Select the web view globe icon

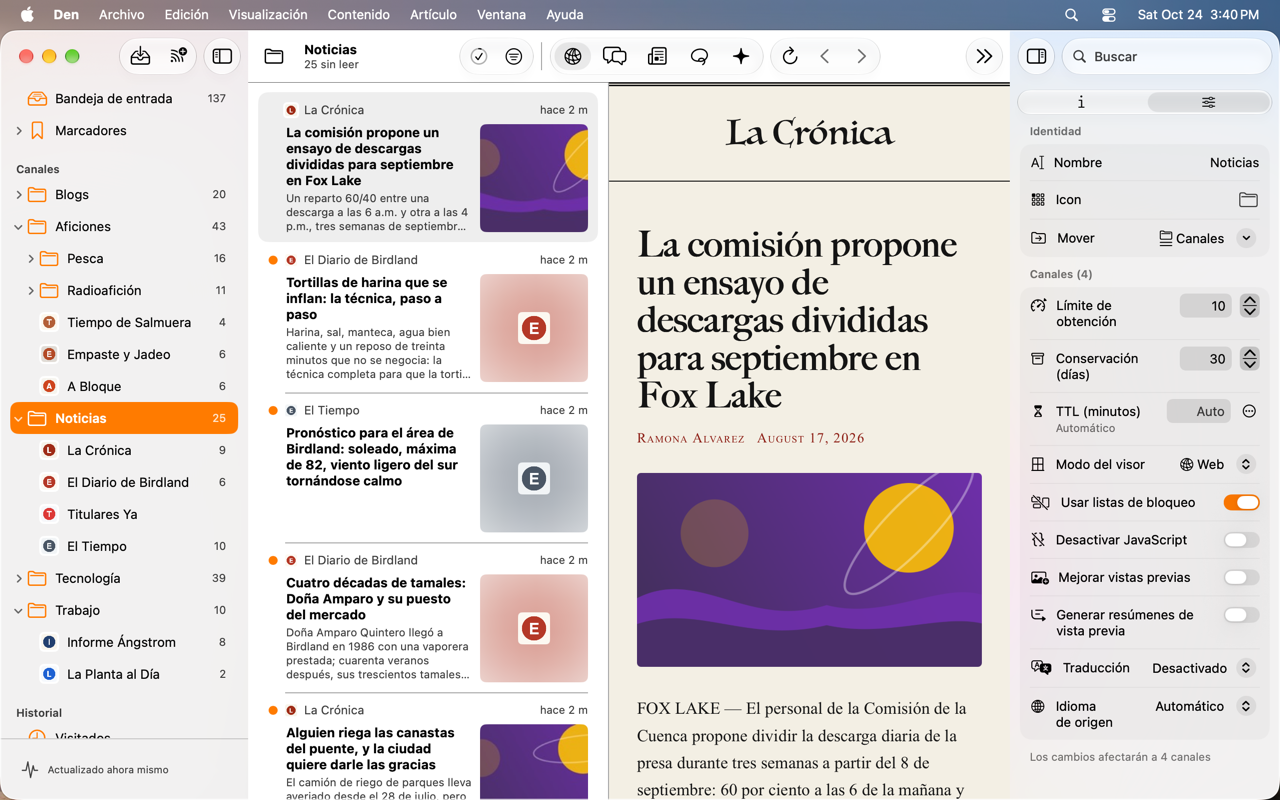[x=573, y=57]
